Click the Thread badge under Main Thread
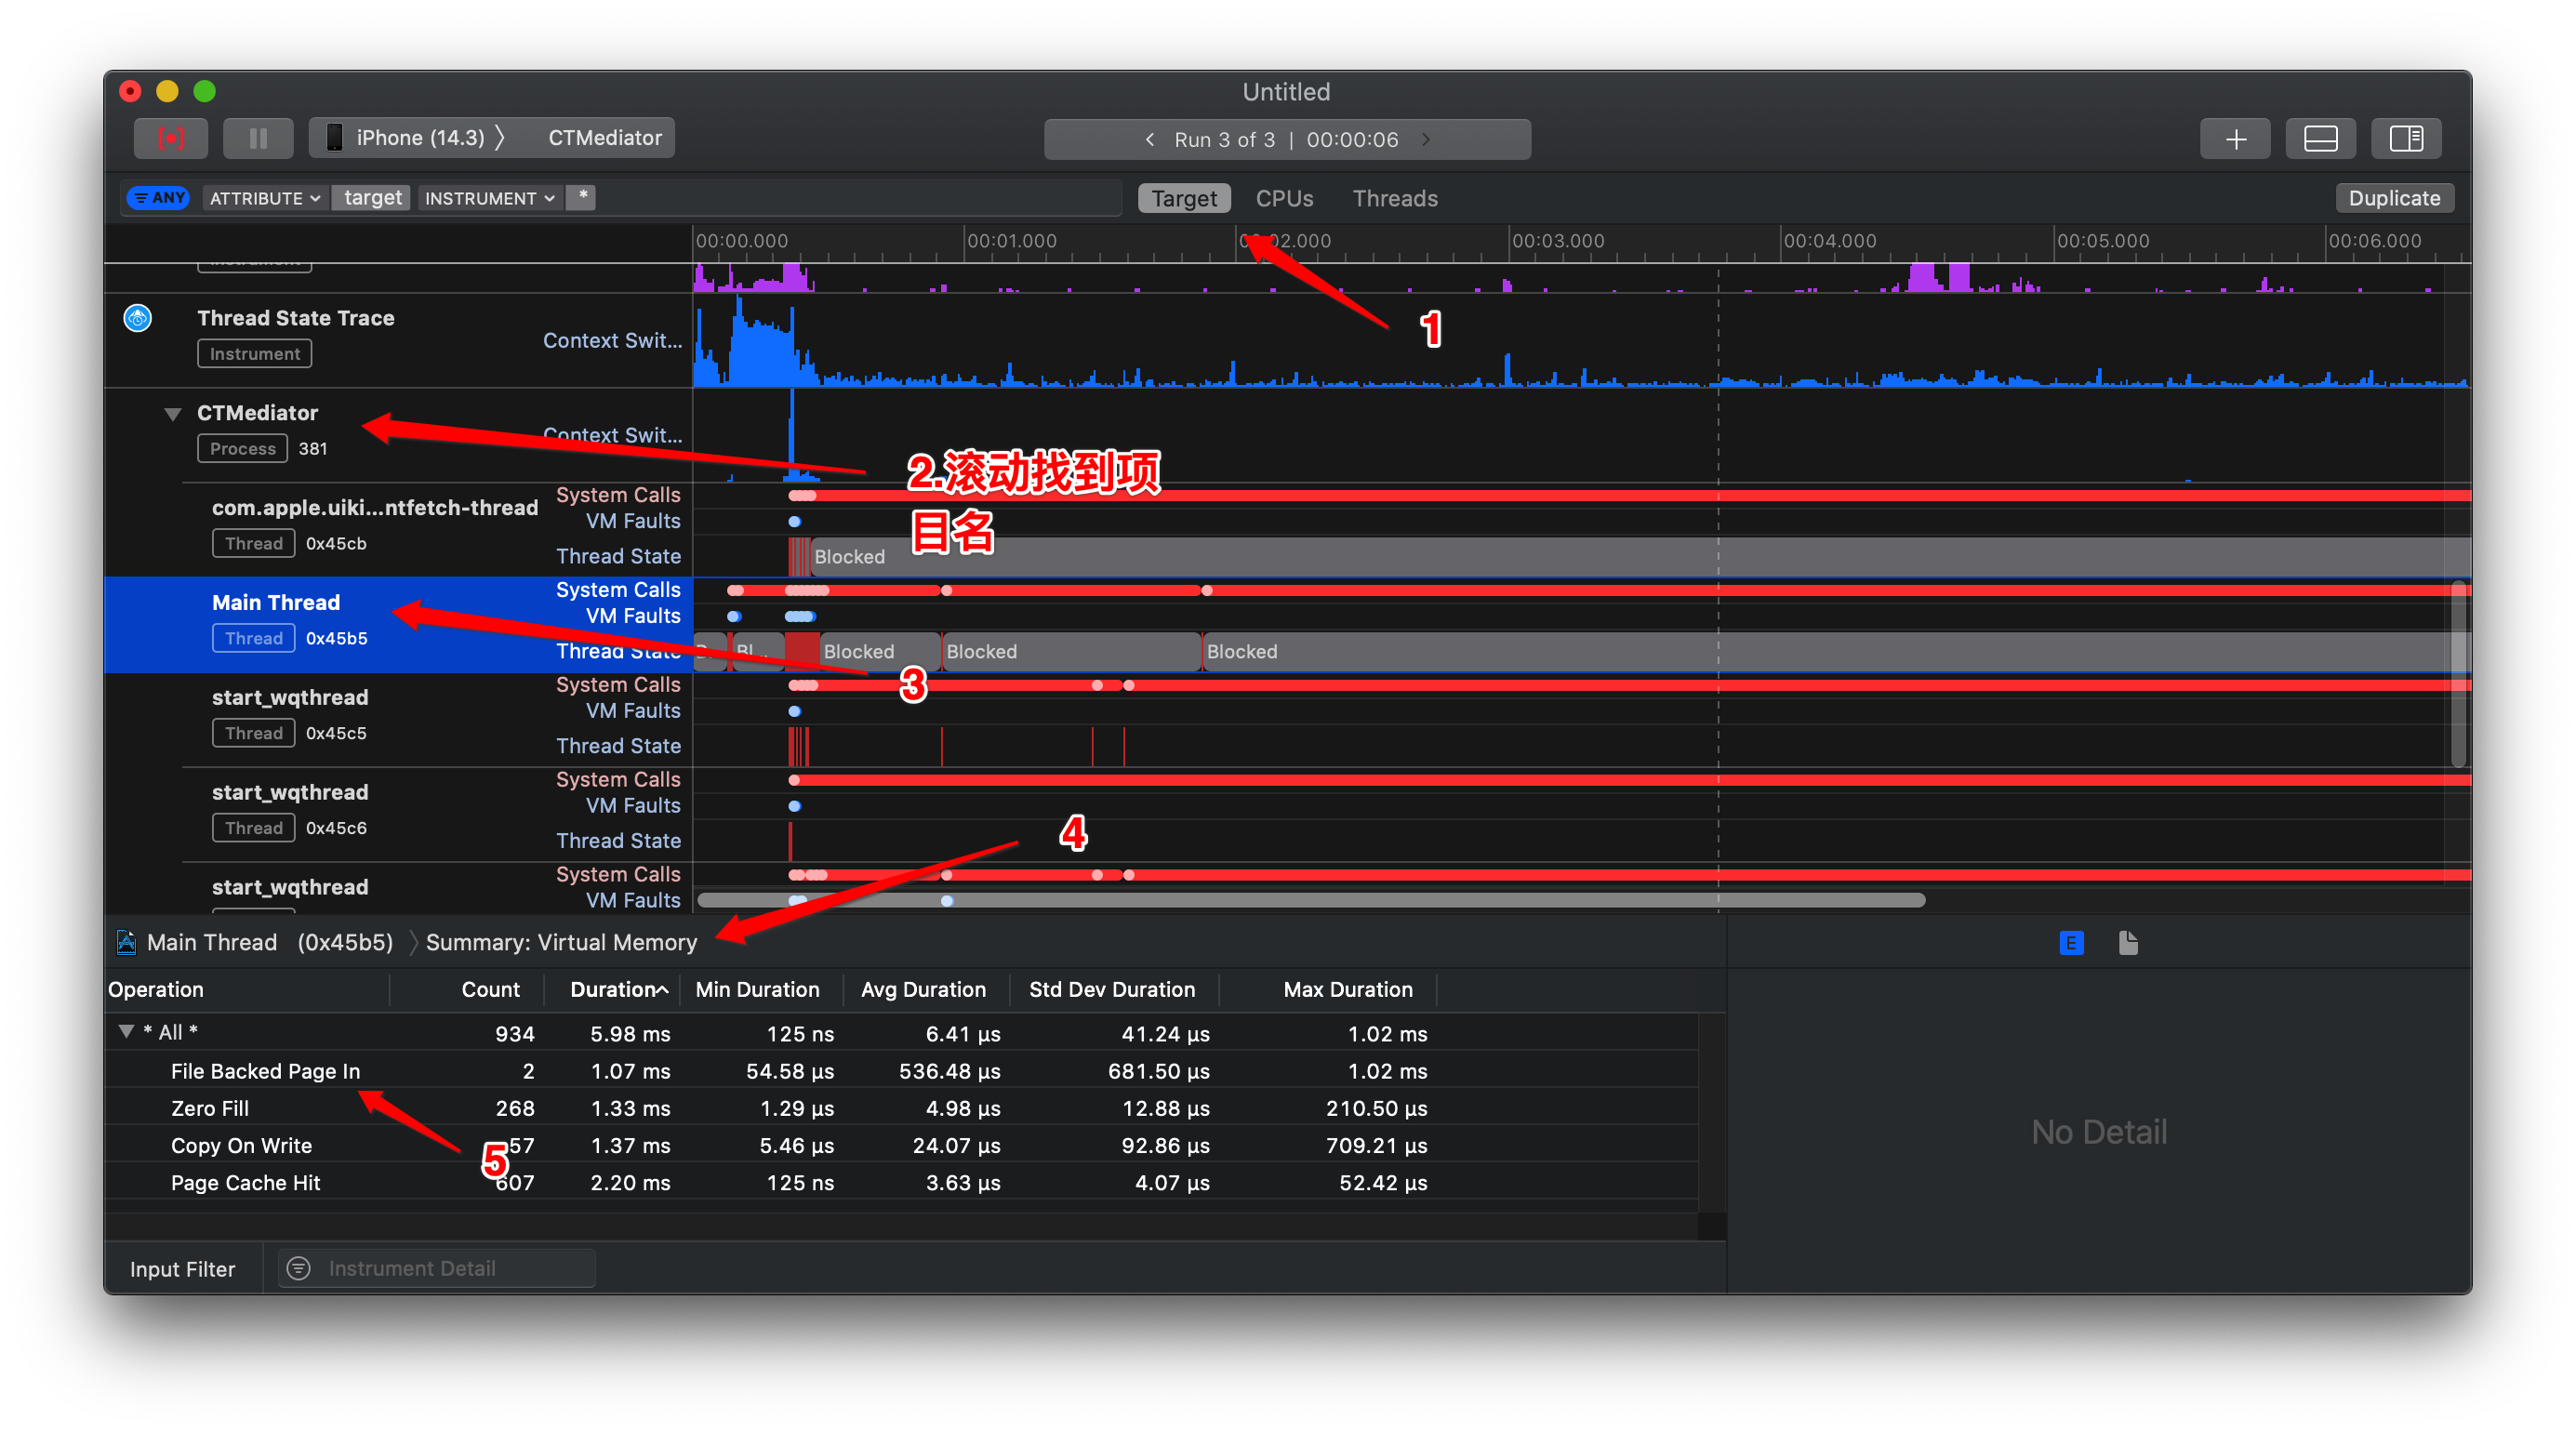The image size is (2576, 1432). pos(253,638)
